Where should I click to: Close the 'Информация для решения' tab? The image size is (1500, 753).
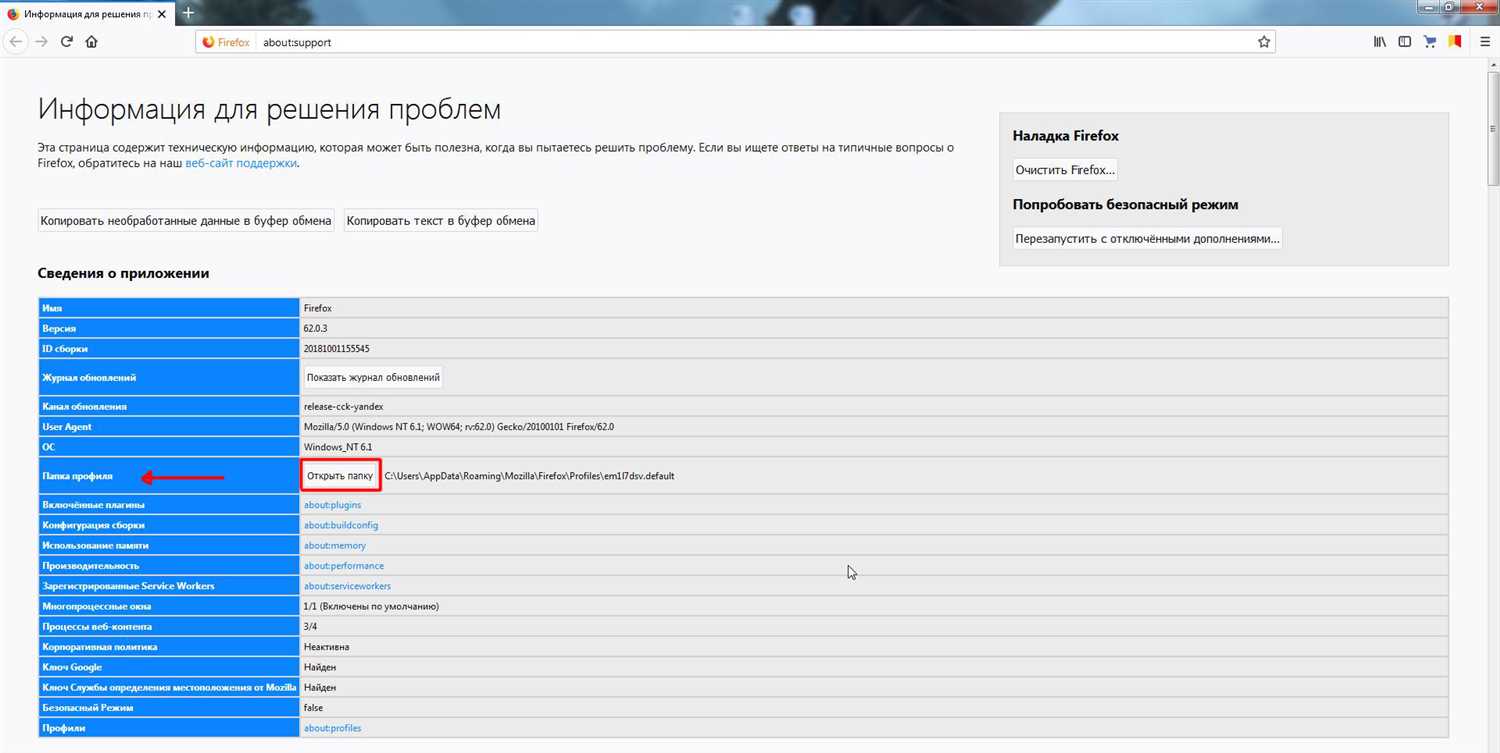162,14
